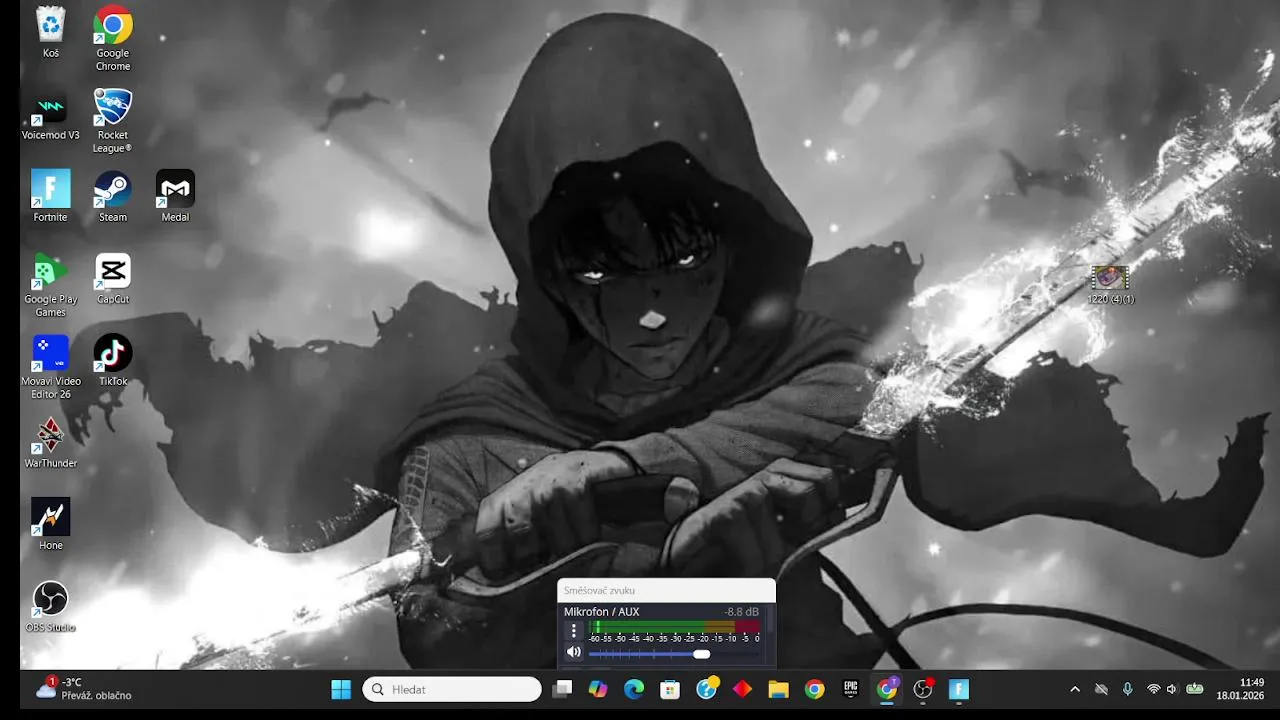
Task: Click the Mikrofon / AUX volume slider handle
Action: (x=702, y=654)
